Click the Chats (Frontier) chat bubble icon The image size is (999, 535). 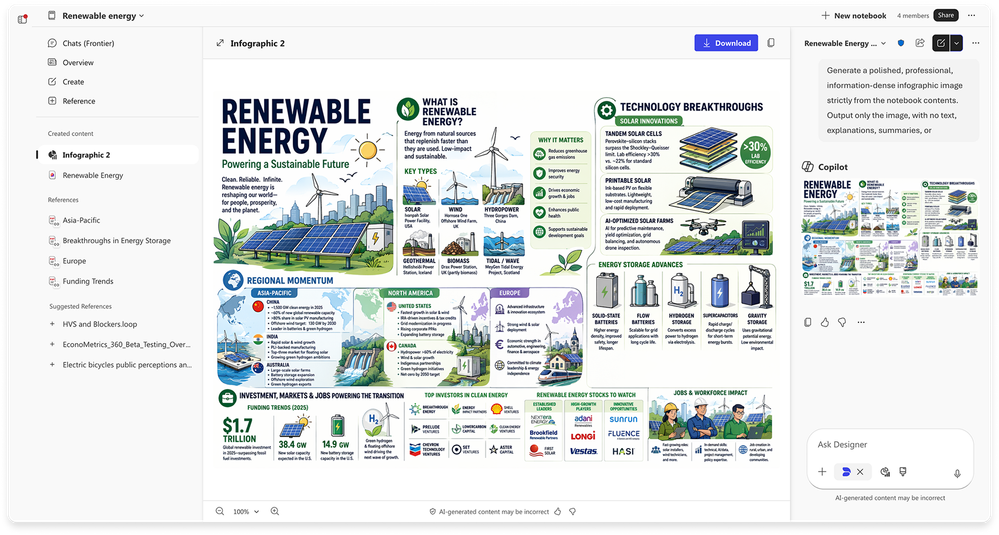coord(52,43)
